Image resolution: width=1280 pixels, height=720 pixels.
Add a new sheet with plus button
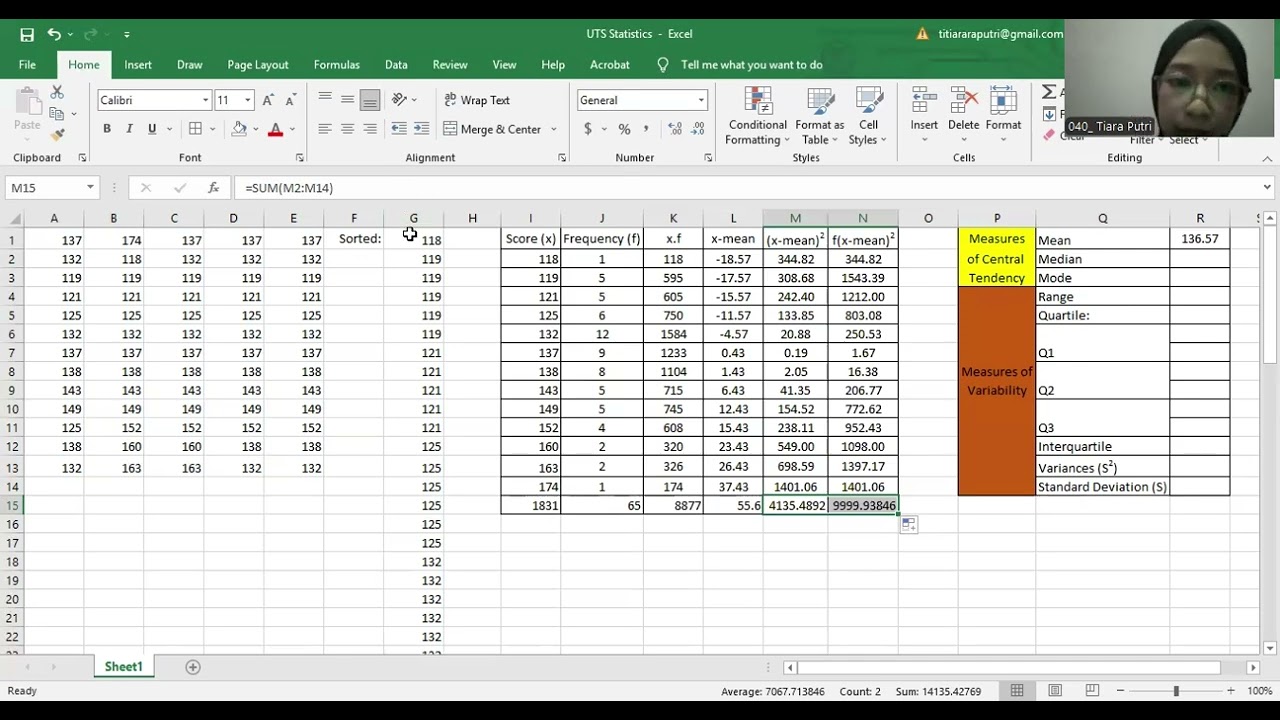coord(193,667)
